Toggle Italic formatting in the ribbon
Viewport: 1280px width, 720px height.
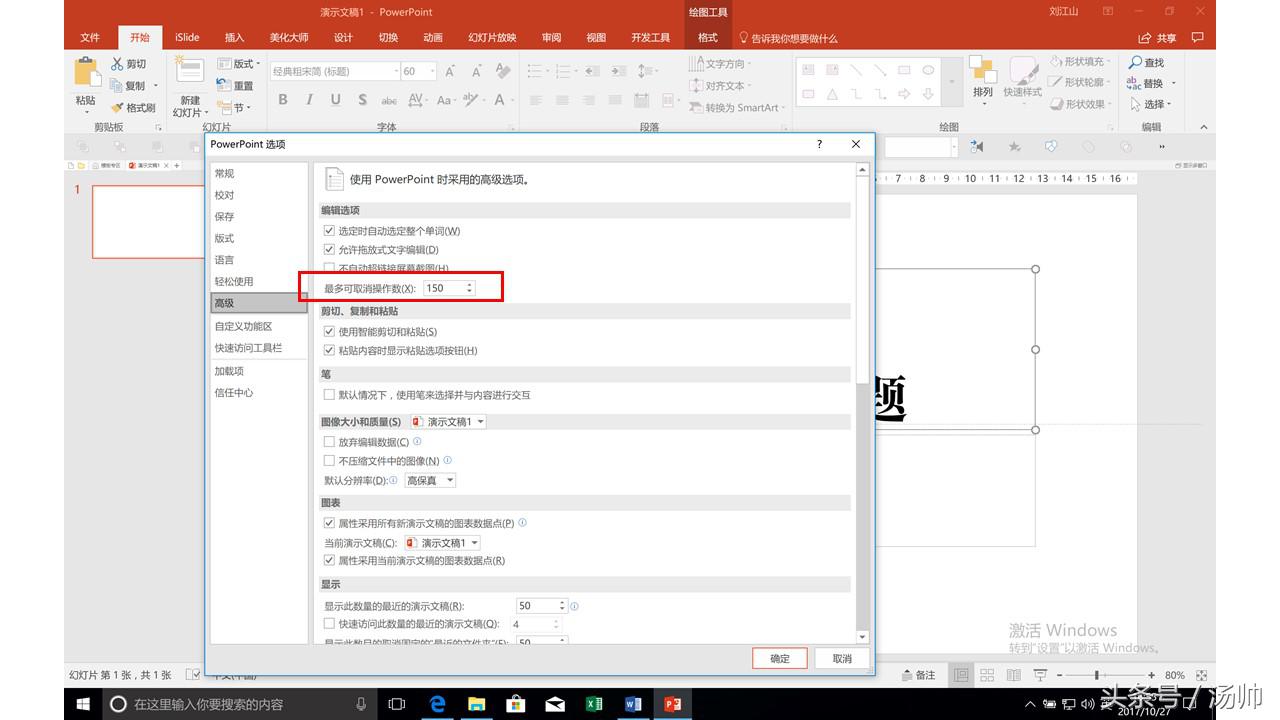(309, 100)
